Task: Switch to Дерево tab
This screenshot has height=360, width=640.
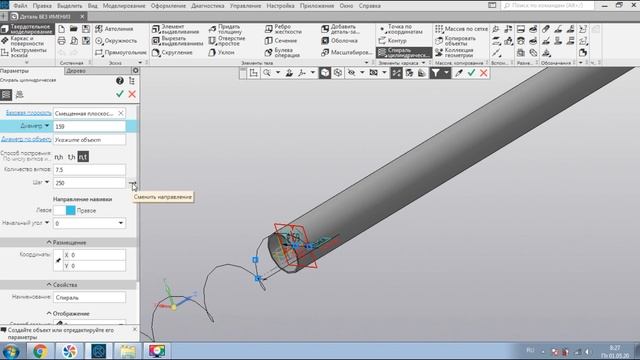Action: tap(76, 71)
